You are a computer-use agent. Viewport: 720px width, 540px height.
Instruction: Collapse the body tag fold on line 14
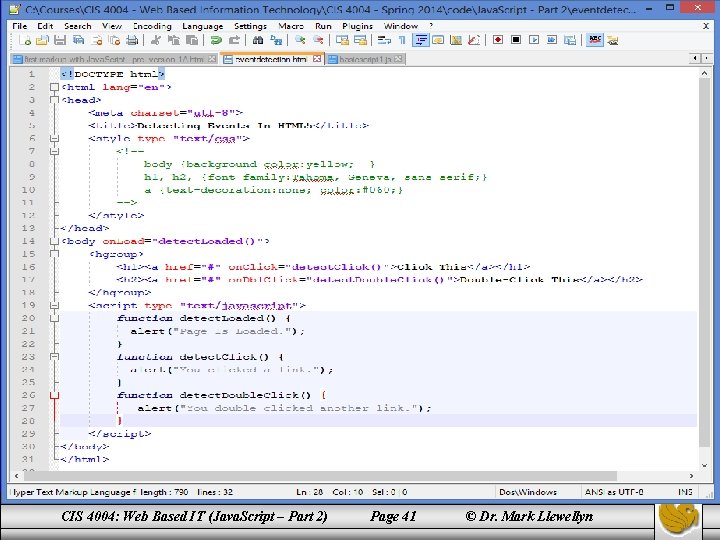(54, 241)
